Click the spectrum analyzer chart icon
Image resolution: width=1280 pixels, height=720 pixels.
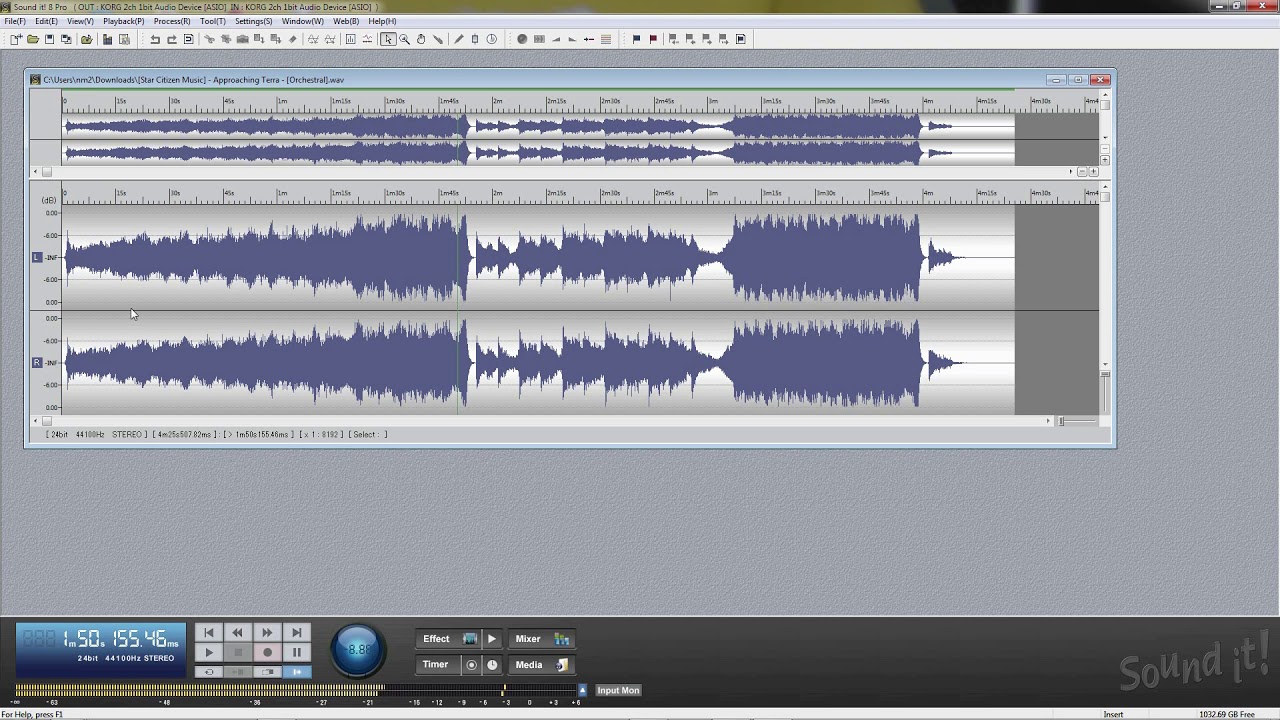click(x=350, y=39)
